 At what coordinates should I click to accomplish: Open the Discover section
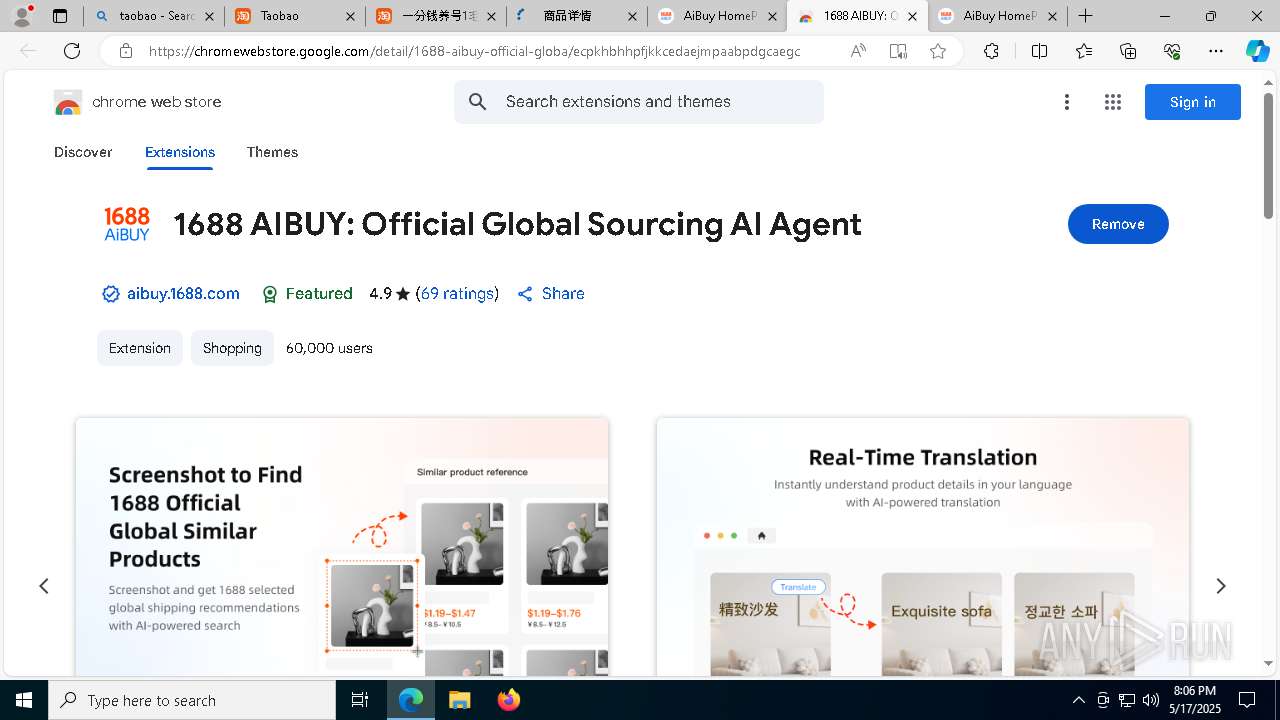83,152
